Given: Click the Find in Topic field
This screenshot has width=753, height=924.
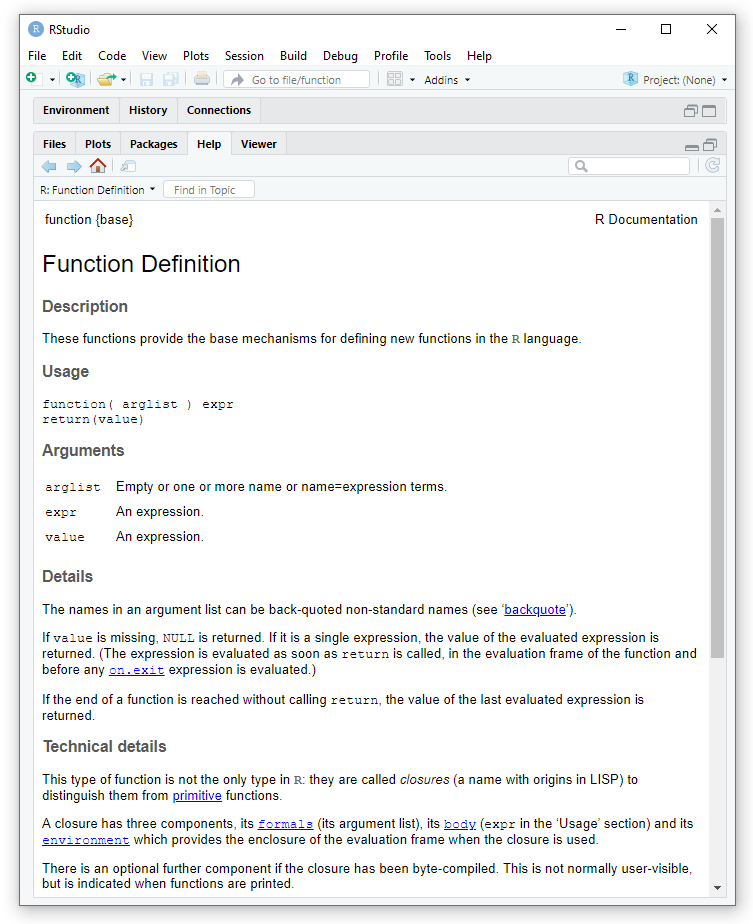Looking at the screenshot, I should pyautogui.click(x=209, y=190).
